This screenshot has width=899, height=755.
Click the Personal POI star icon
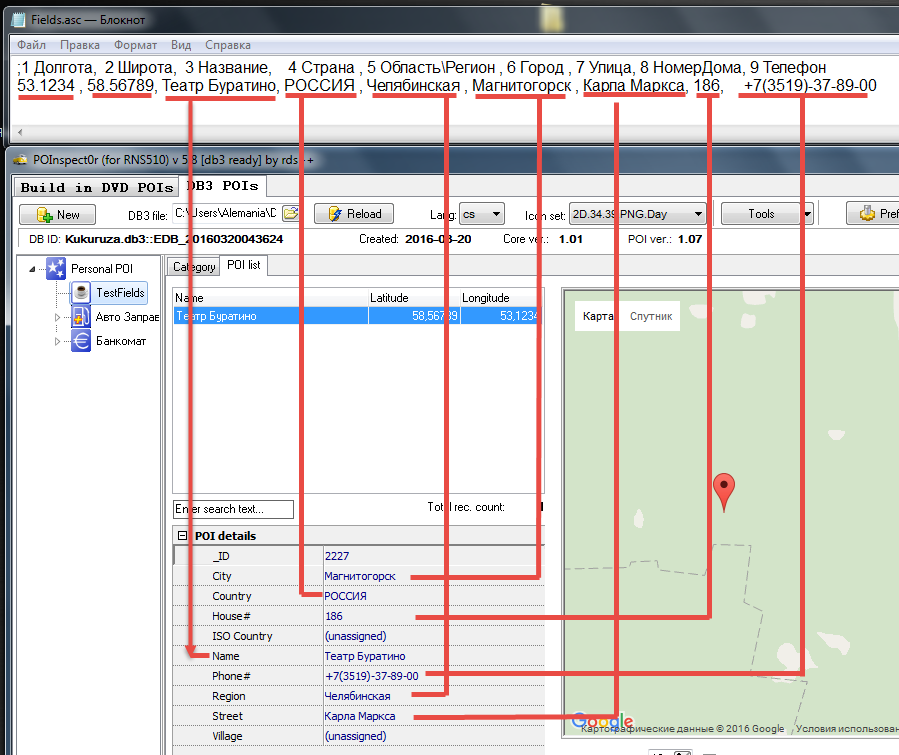click(x=56, y=268)
